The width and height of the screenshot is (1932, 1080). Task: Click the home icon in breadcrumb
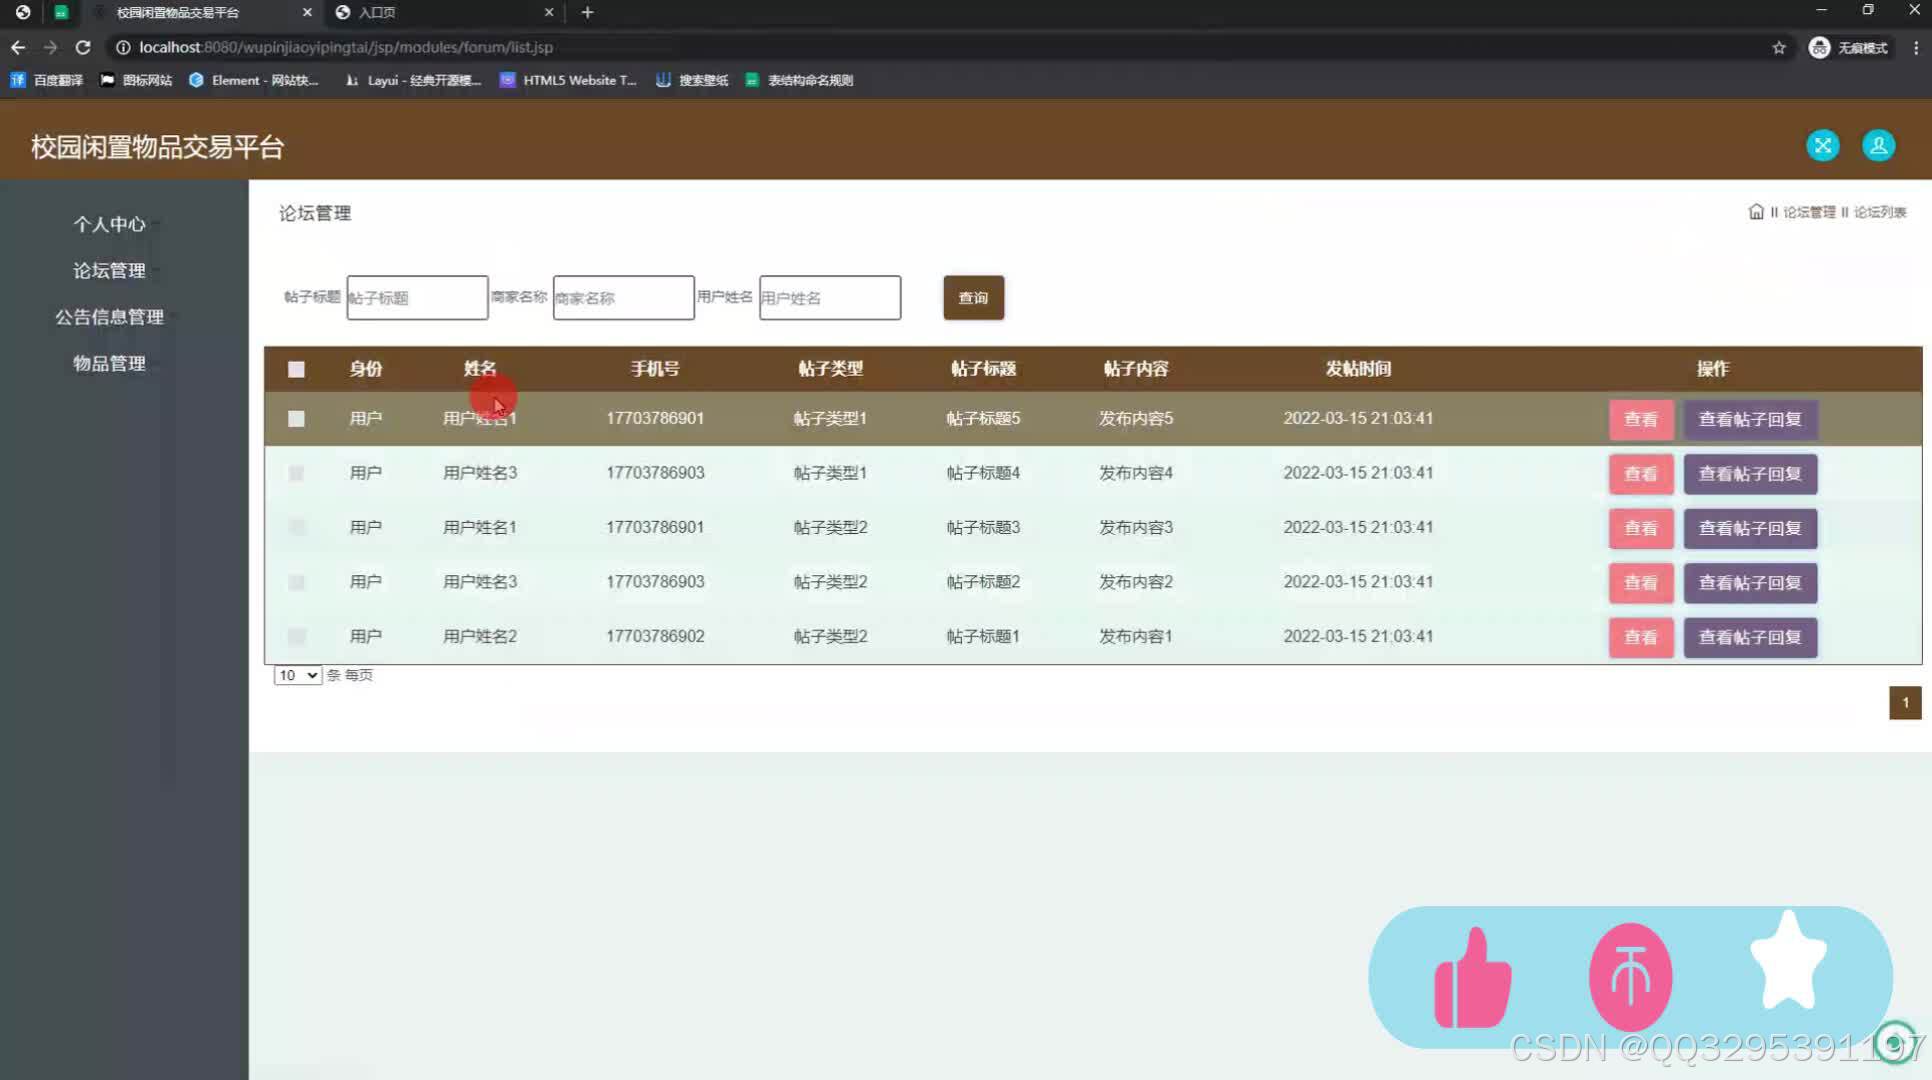pos(1756,212)
